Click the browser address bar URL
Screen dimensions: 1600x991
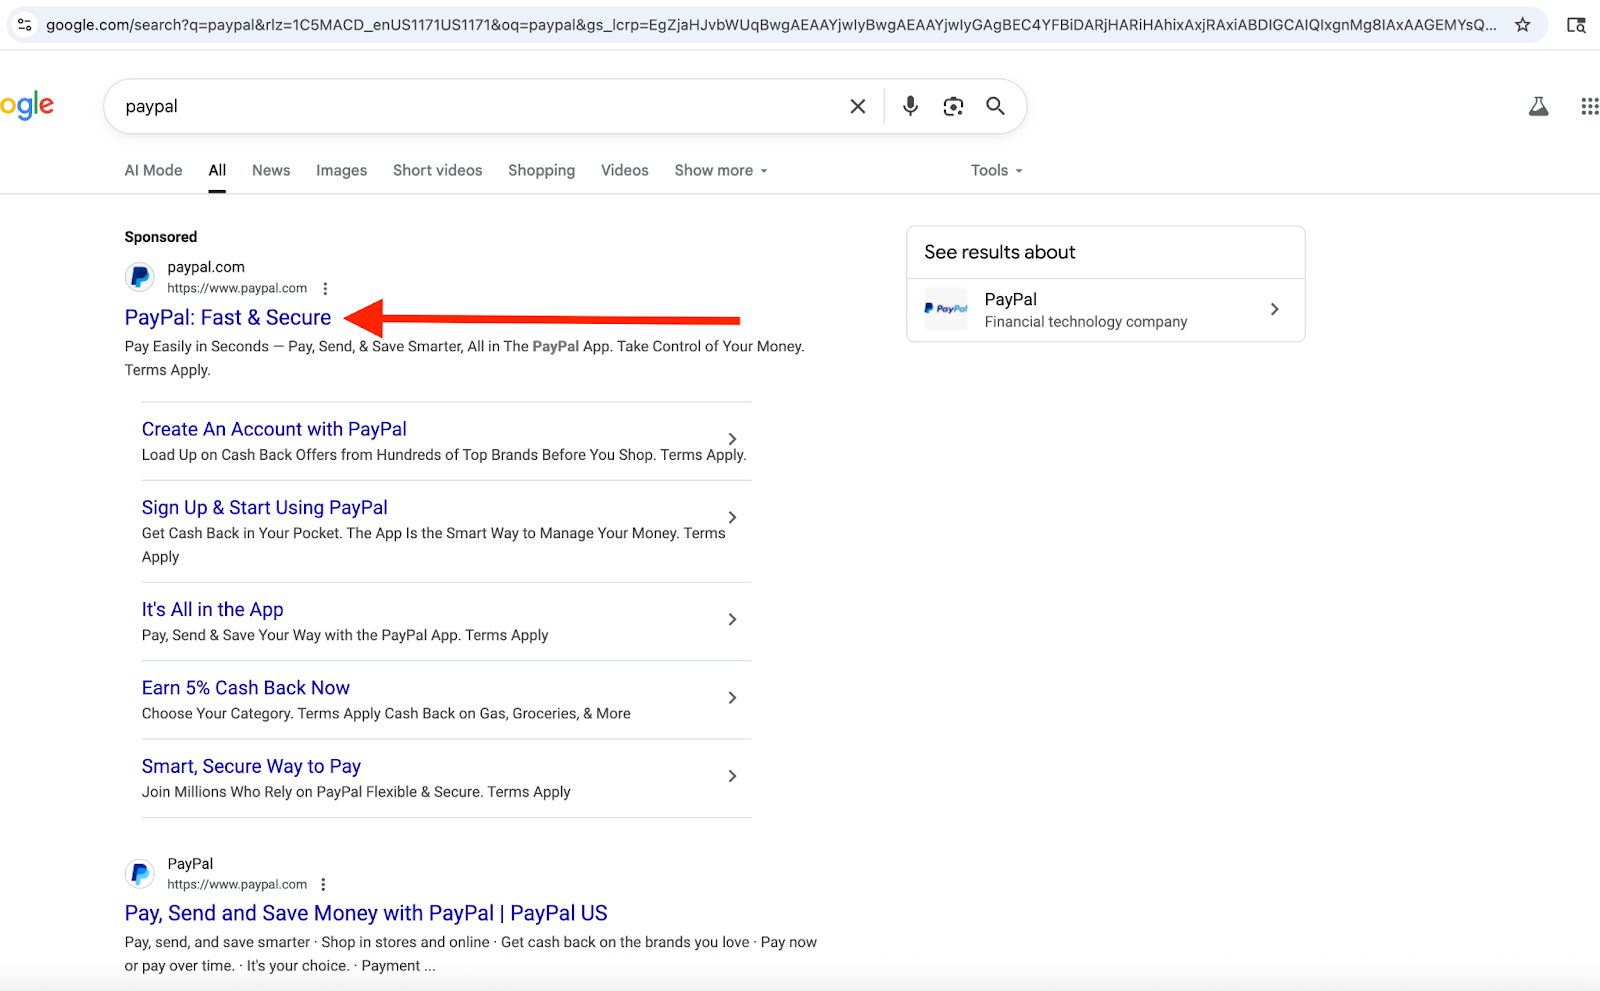click(771, 25)
